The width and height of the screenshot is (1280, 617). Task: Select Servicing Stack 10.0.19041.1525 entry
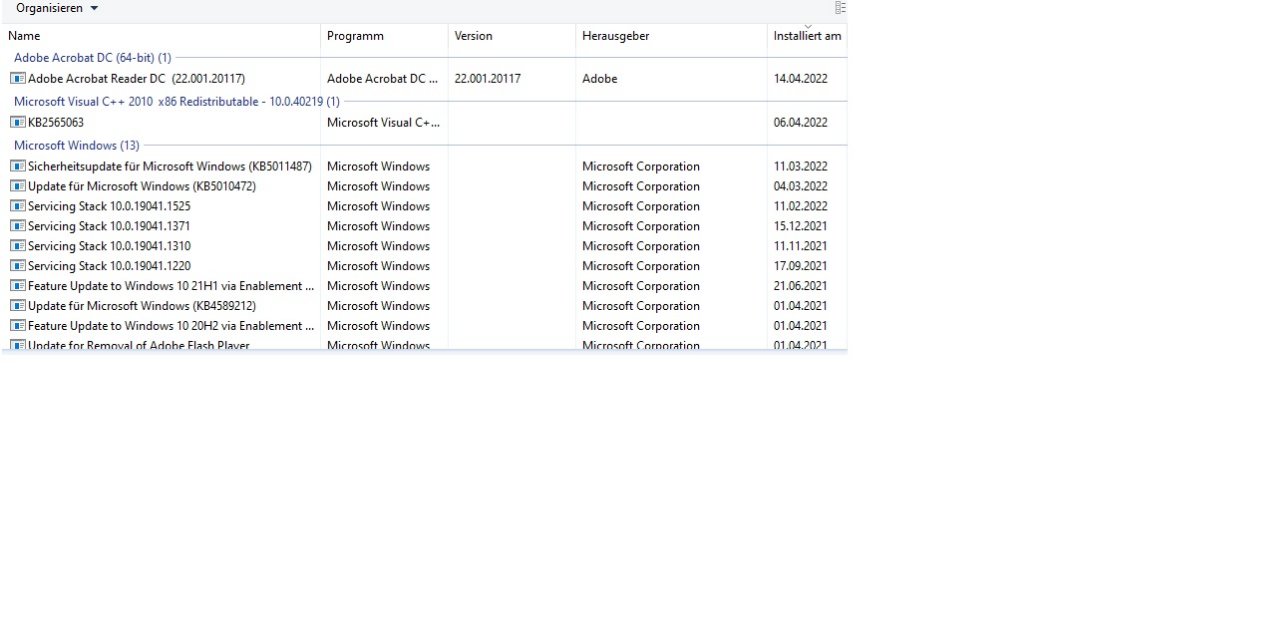click(x=109, y=206)
